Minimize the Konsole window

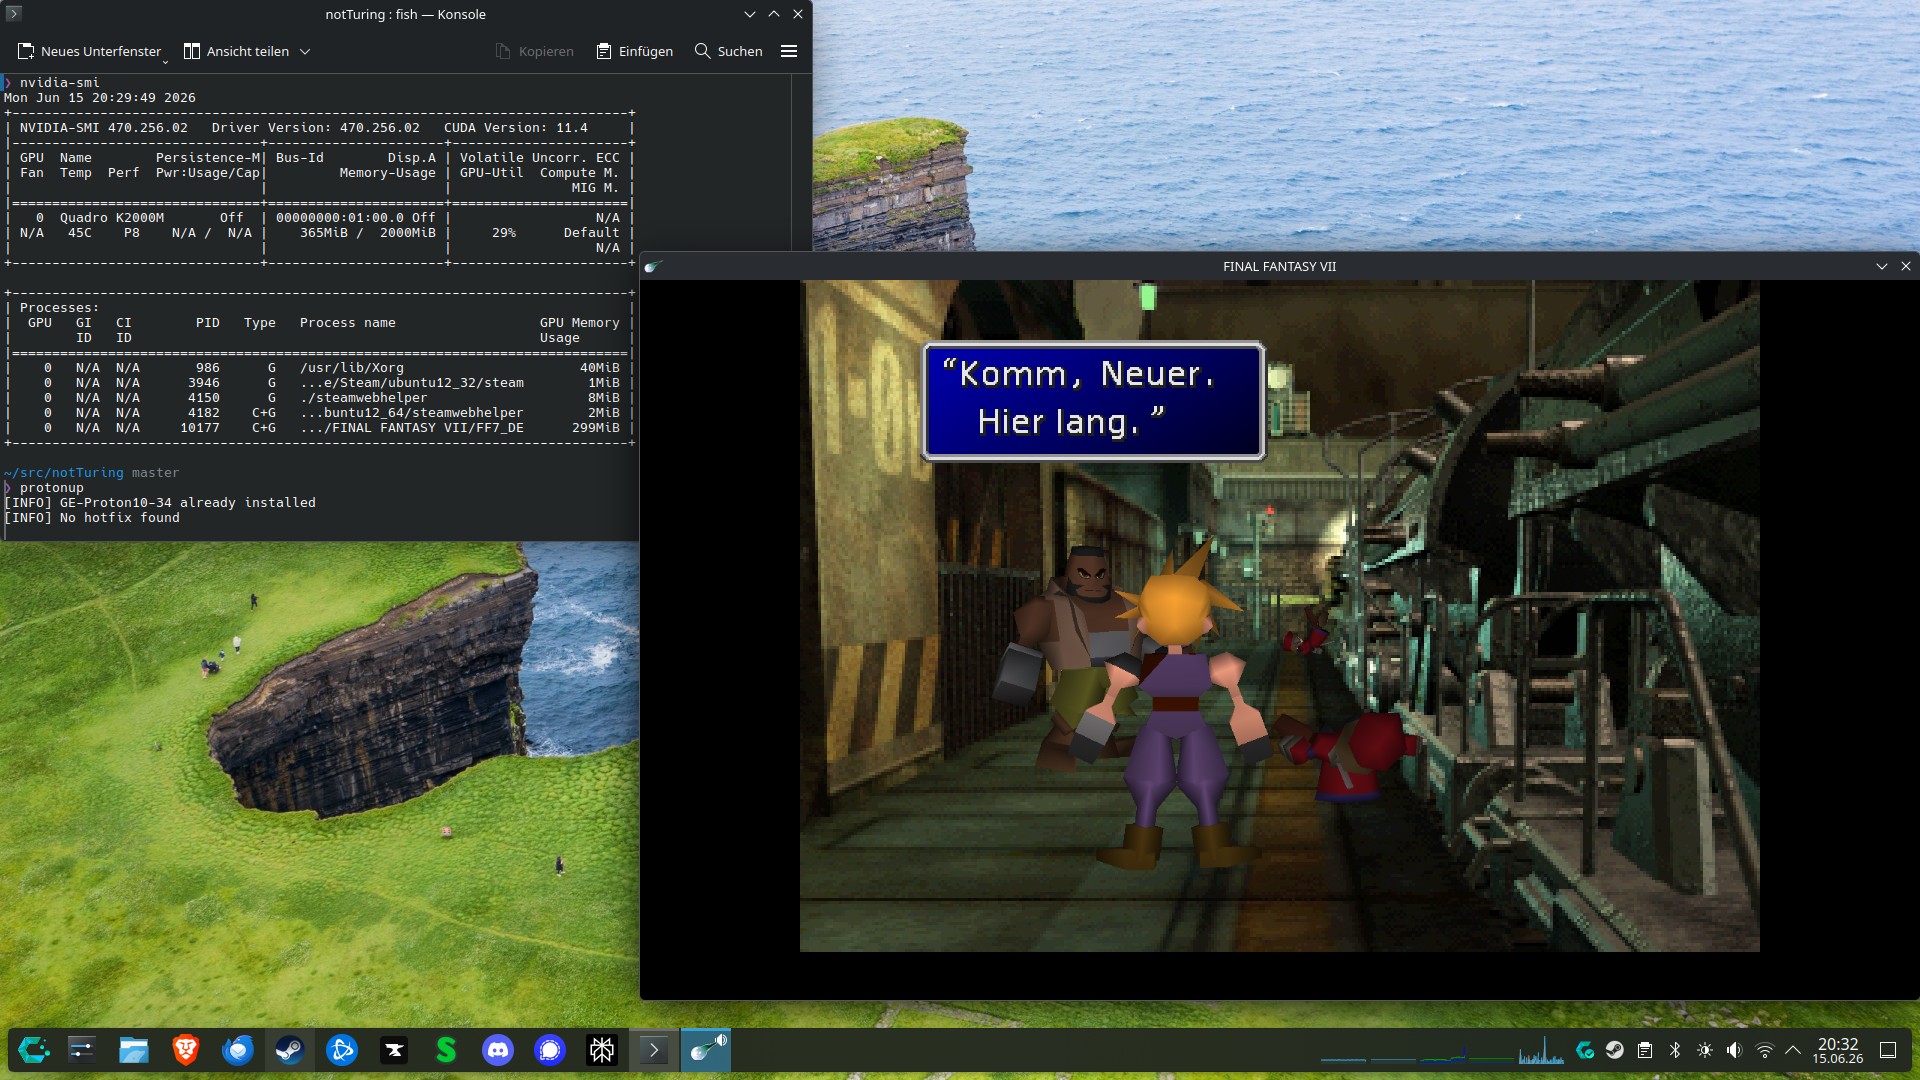click(x=750, y=14)
